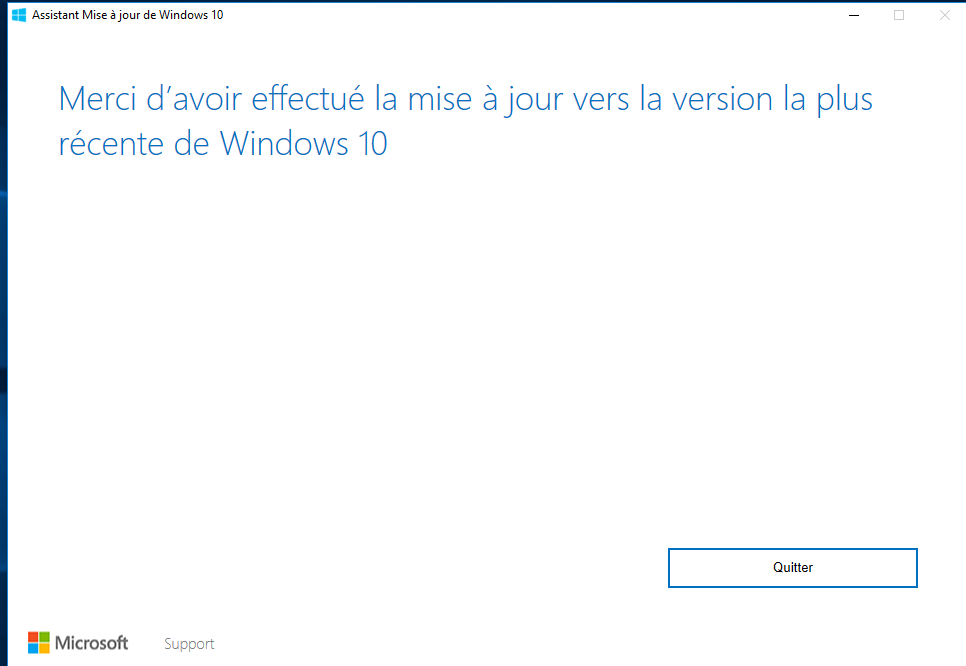Click the yellow square of Microsoft logo
This screenshot has height=666, width=966.
pyautogui.click(x=44, y=648)
